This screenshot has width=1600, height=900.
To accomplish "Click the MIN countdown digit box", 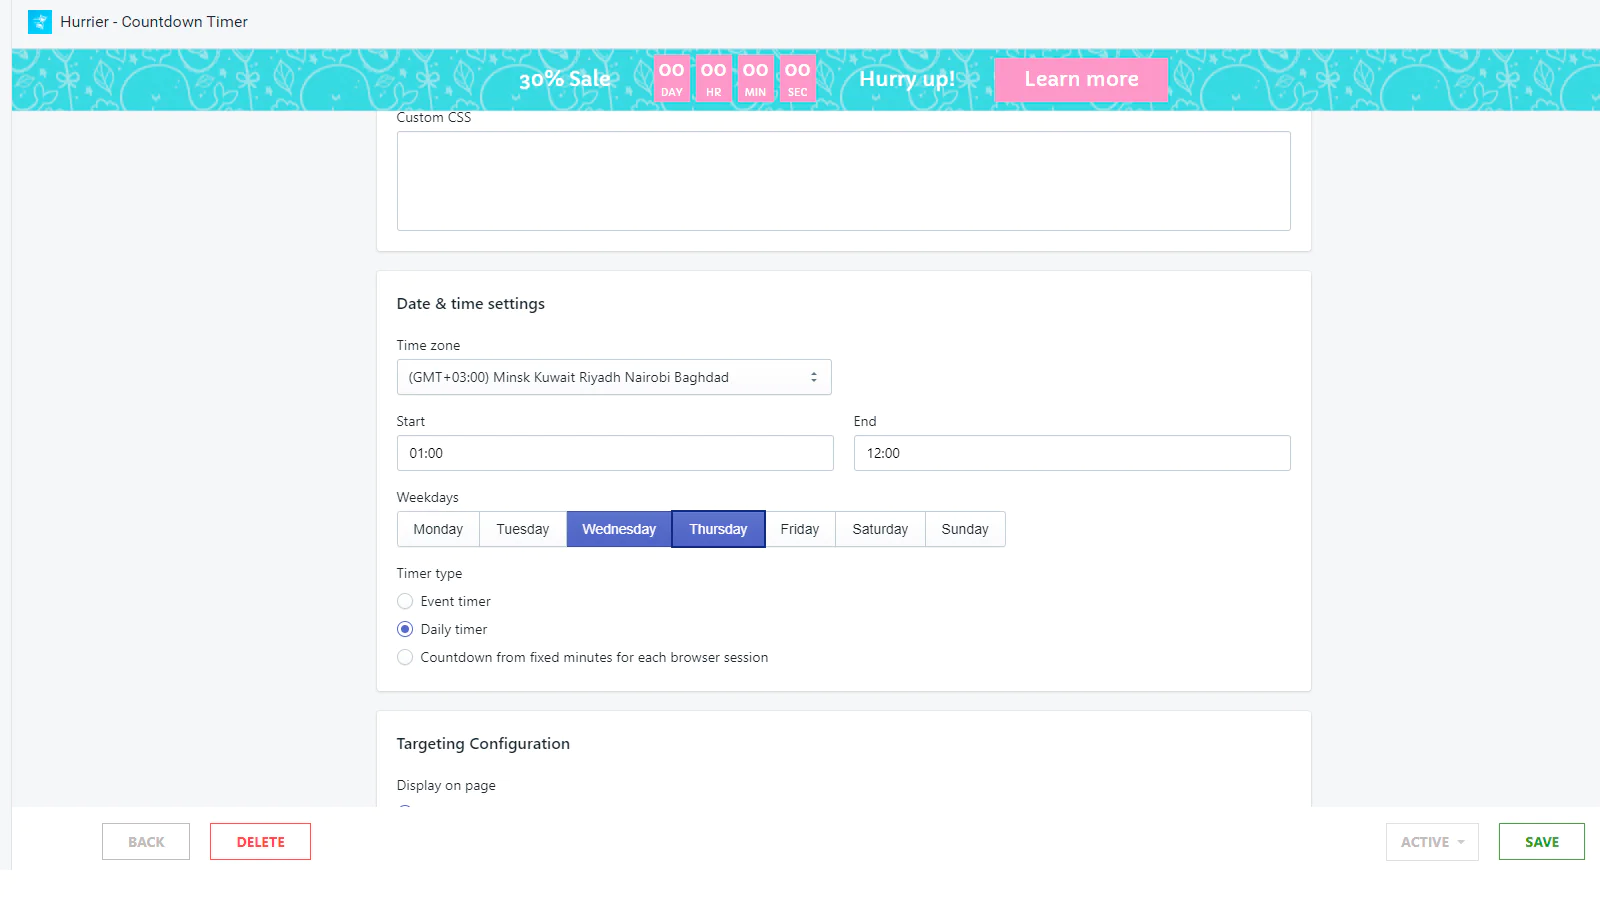I will (x=755, y=78).
